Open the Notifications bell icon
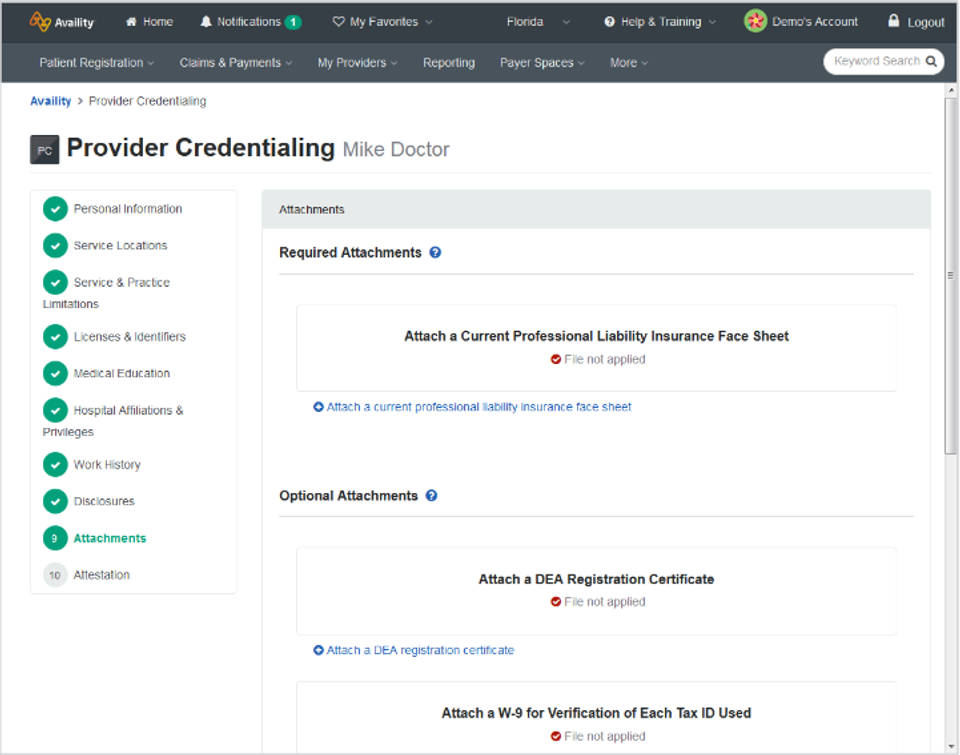 207,21
